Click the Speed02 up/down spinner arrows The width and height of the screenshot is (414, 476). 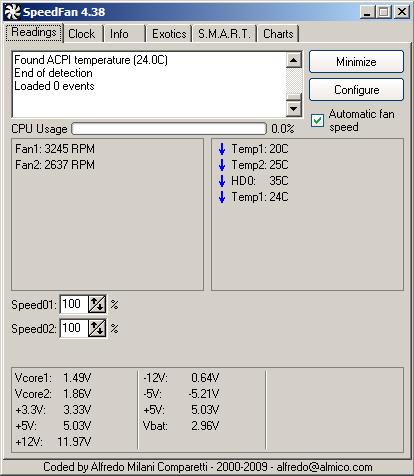tap(97, 328)
